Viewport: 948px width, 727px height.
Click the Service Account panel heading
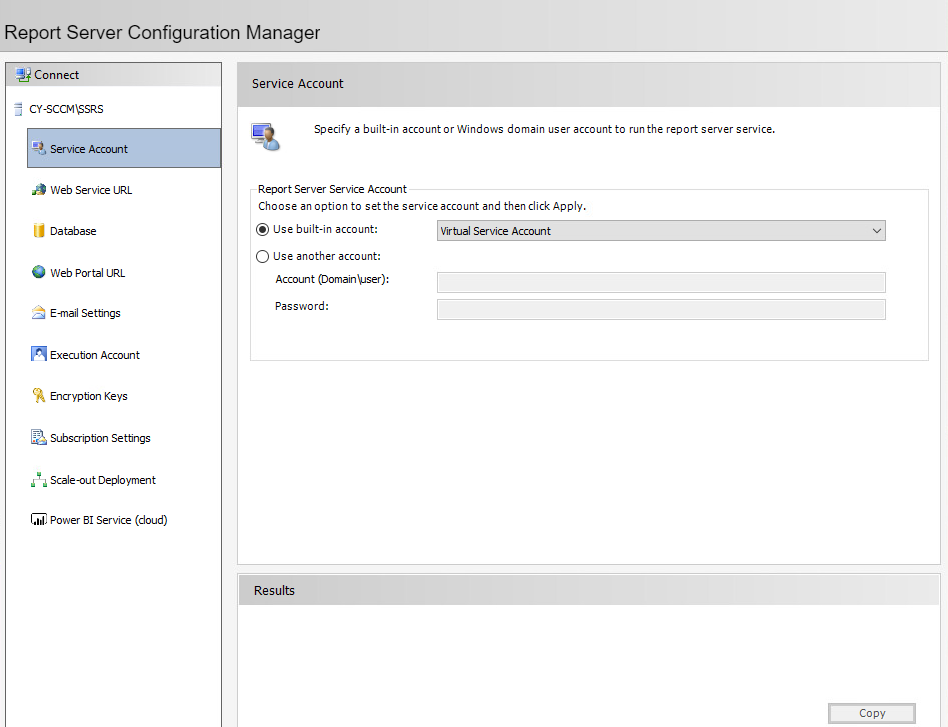(297, 83)
